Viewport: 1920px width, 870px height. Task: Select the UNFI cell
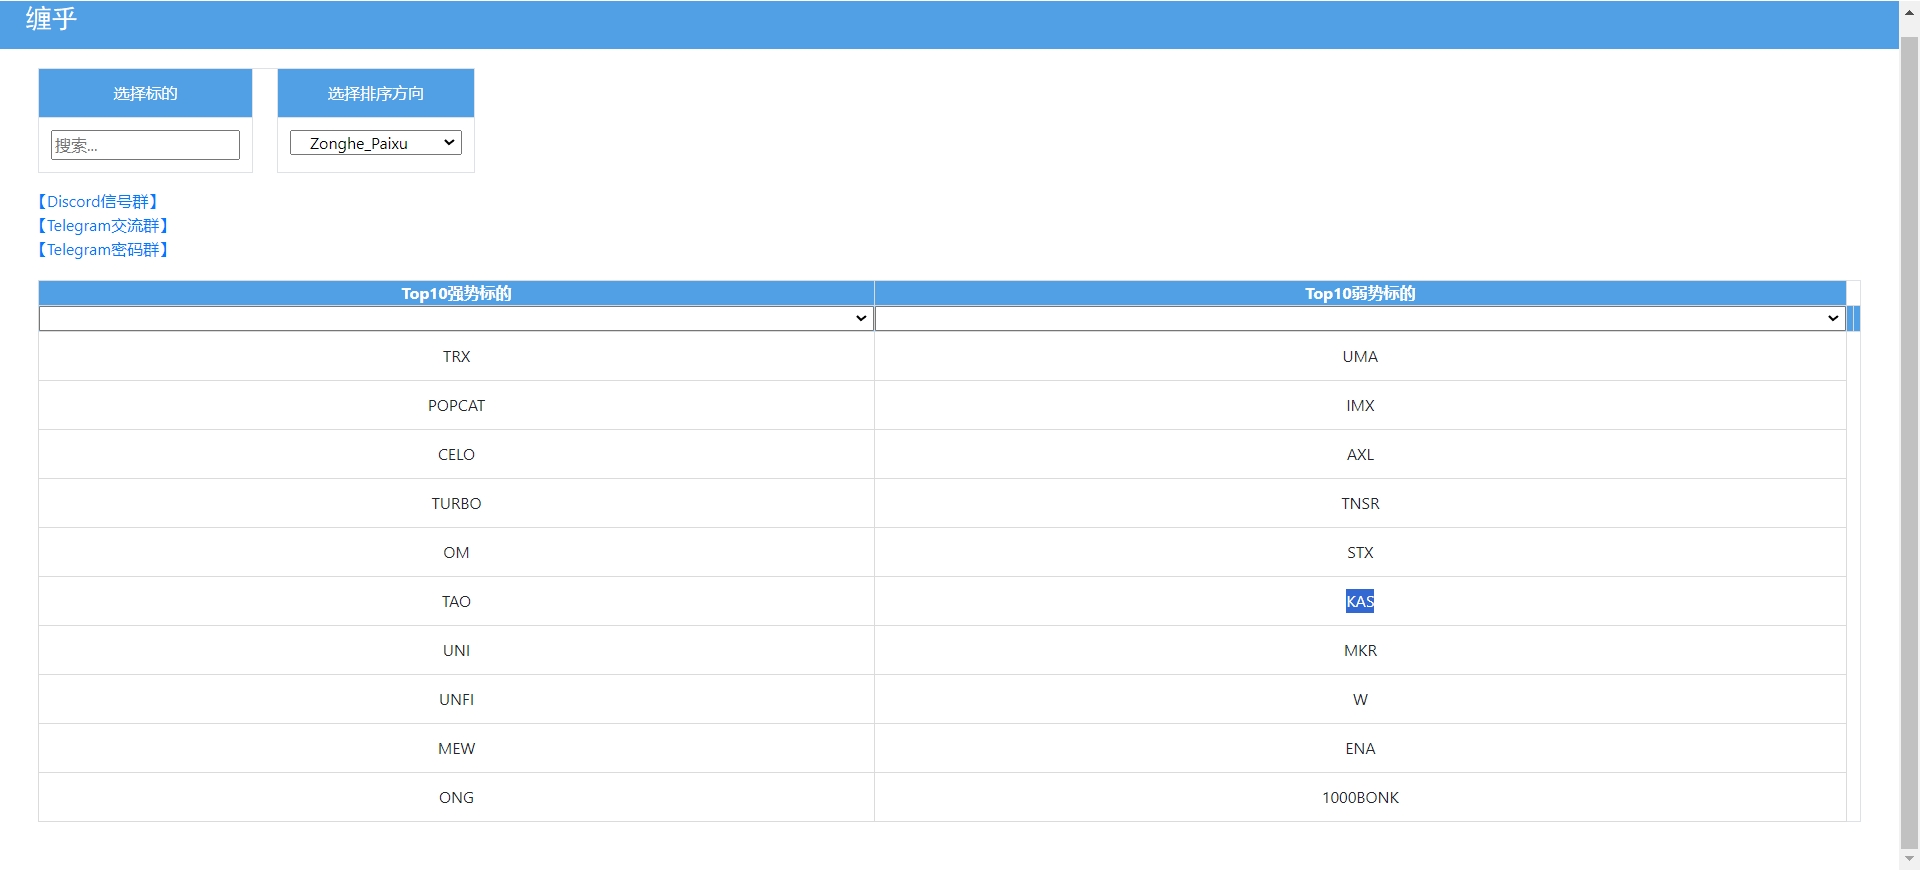pyautogui.click(x=456, y=700)
